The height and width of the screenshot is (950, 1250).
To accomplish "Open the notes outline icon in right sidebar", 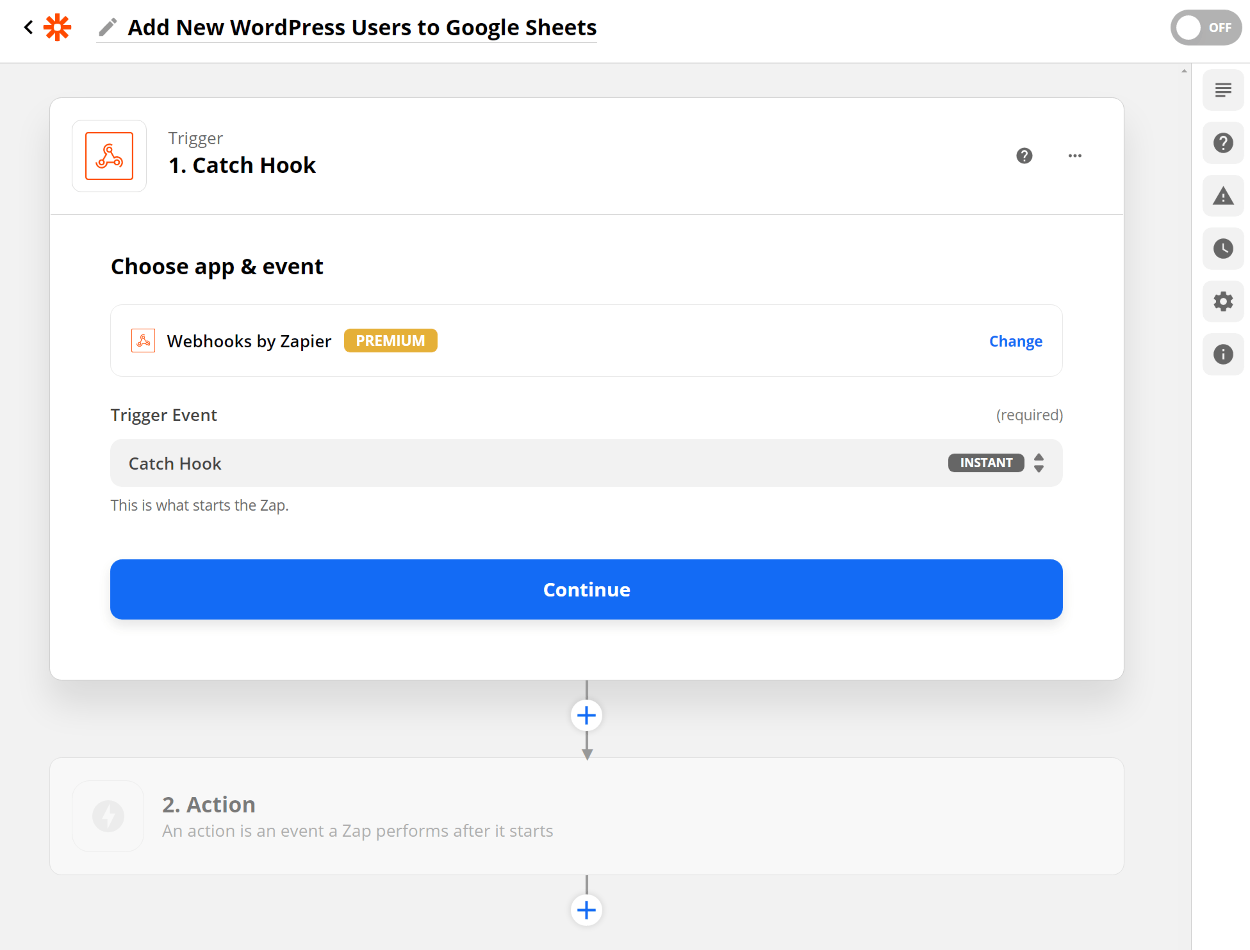I will (1223, 90).
